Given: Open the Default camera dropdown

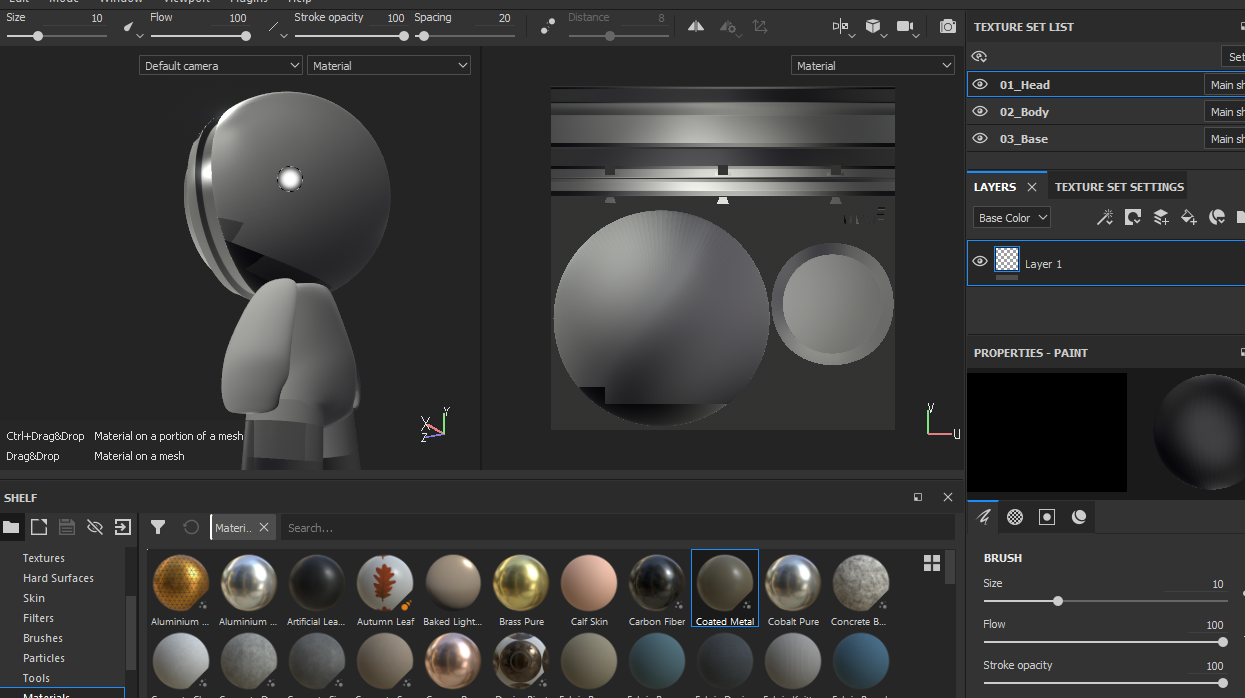Looking at the screenshot, I should pyautogui.click(x=220, y=66).
